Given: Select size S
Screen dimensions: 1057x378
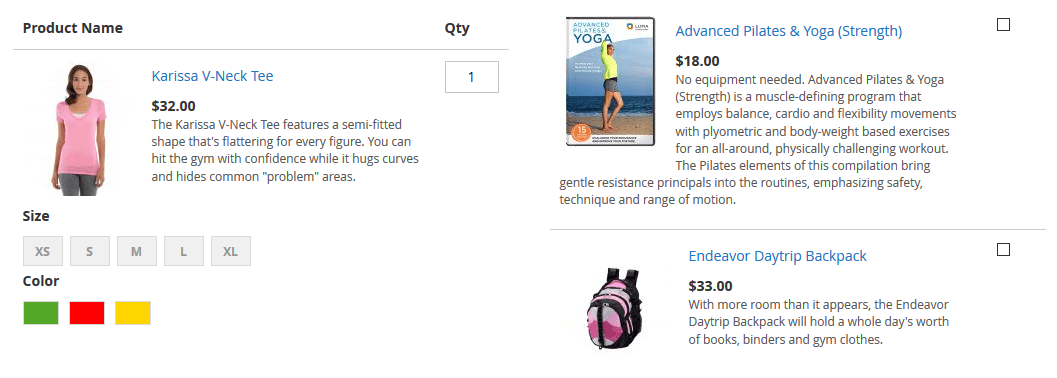Looking at the screenshot, I should point(90,251).
